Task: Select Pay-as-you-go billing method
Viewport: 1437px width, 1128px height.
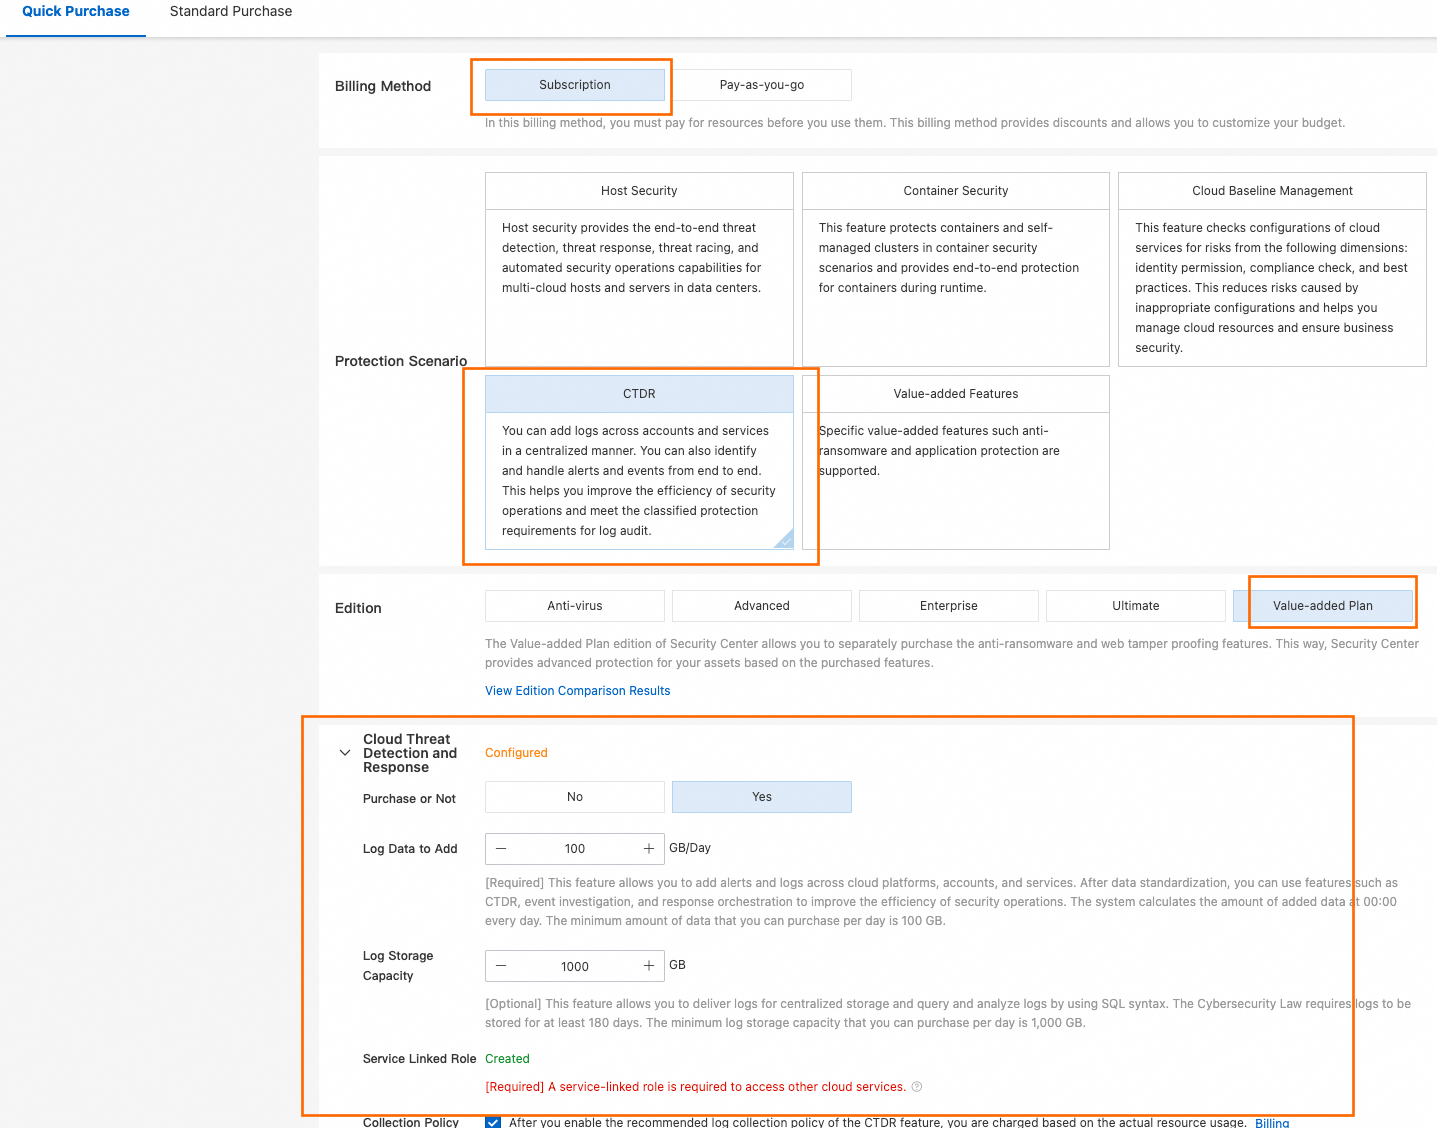Action: click(x=762, y=85)
